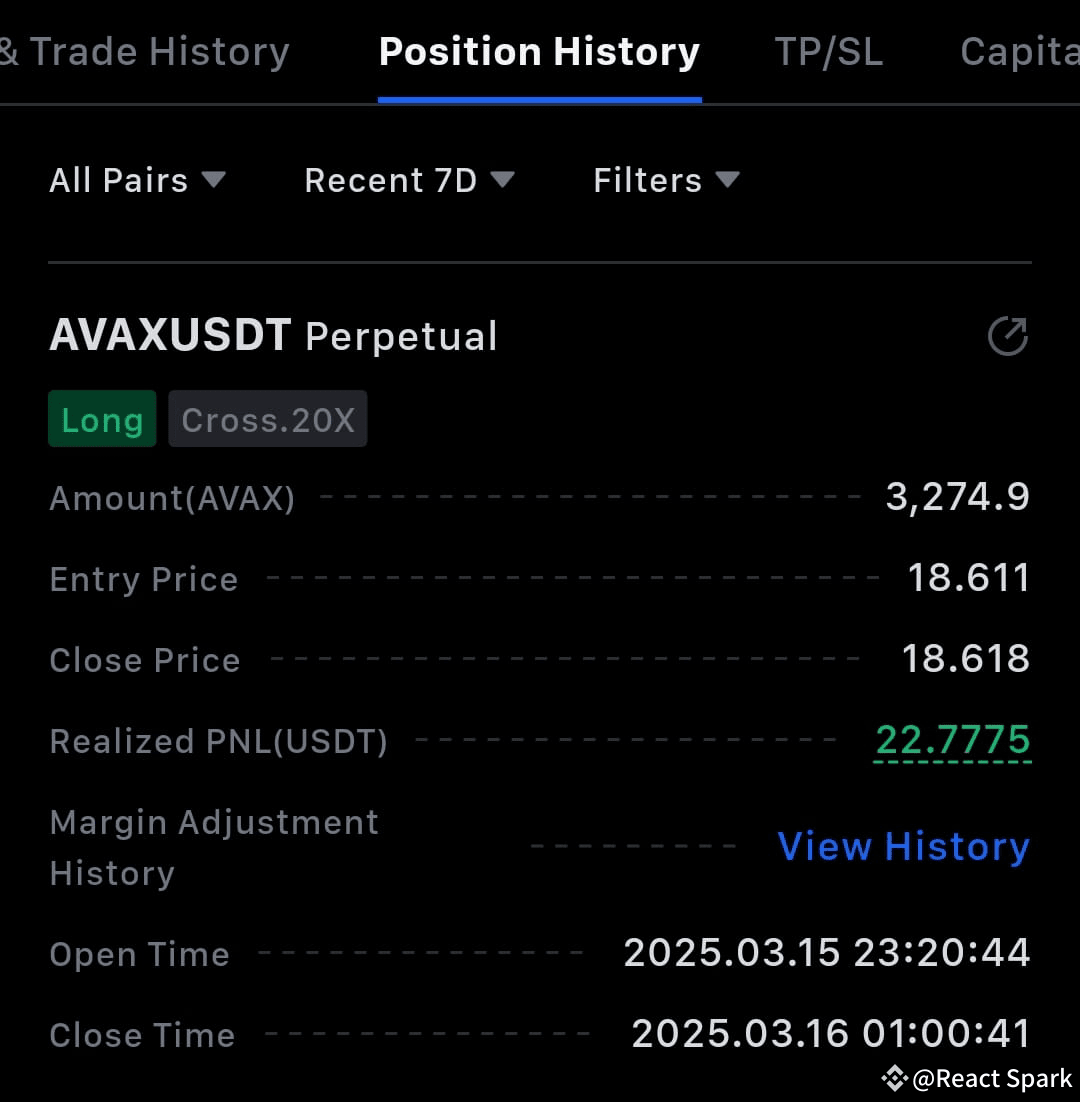The width and height of the screenshot is (1080, 1102).
Task: Tap the Realized PNL value 22.7775
Action: [x=953, y=741]
